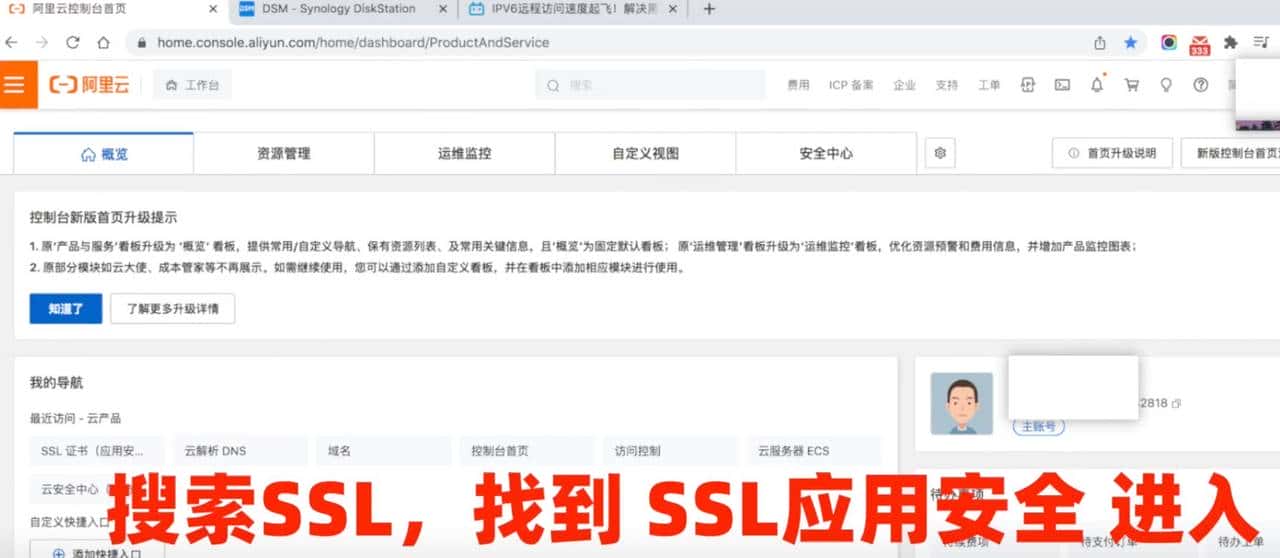1280x558 pixels.
Task: Open the colorful circular browser extension
Action: pos(1169,43)
